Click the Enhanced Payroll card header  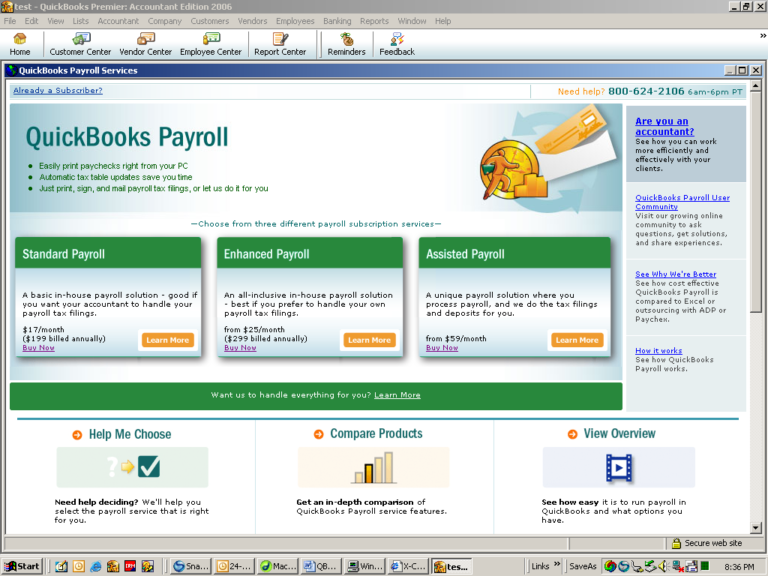[310, 253]
